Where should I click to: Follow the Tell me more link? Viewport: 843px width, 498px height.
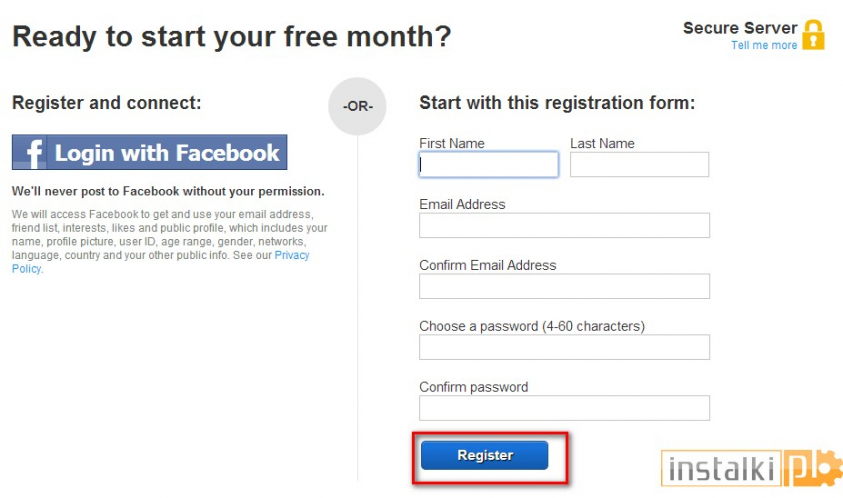point(764,45)
